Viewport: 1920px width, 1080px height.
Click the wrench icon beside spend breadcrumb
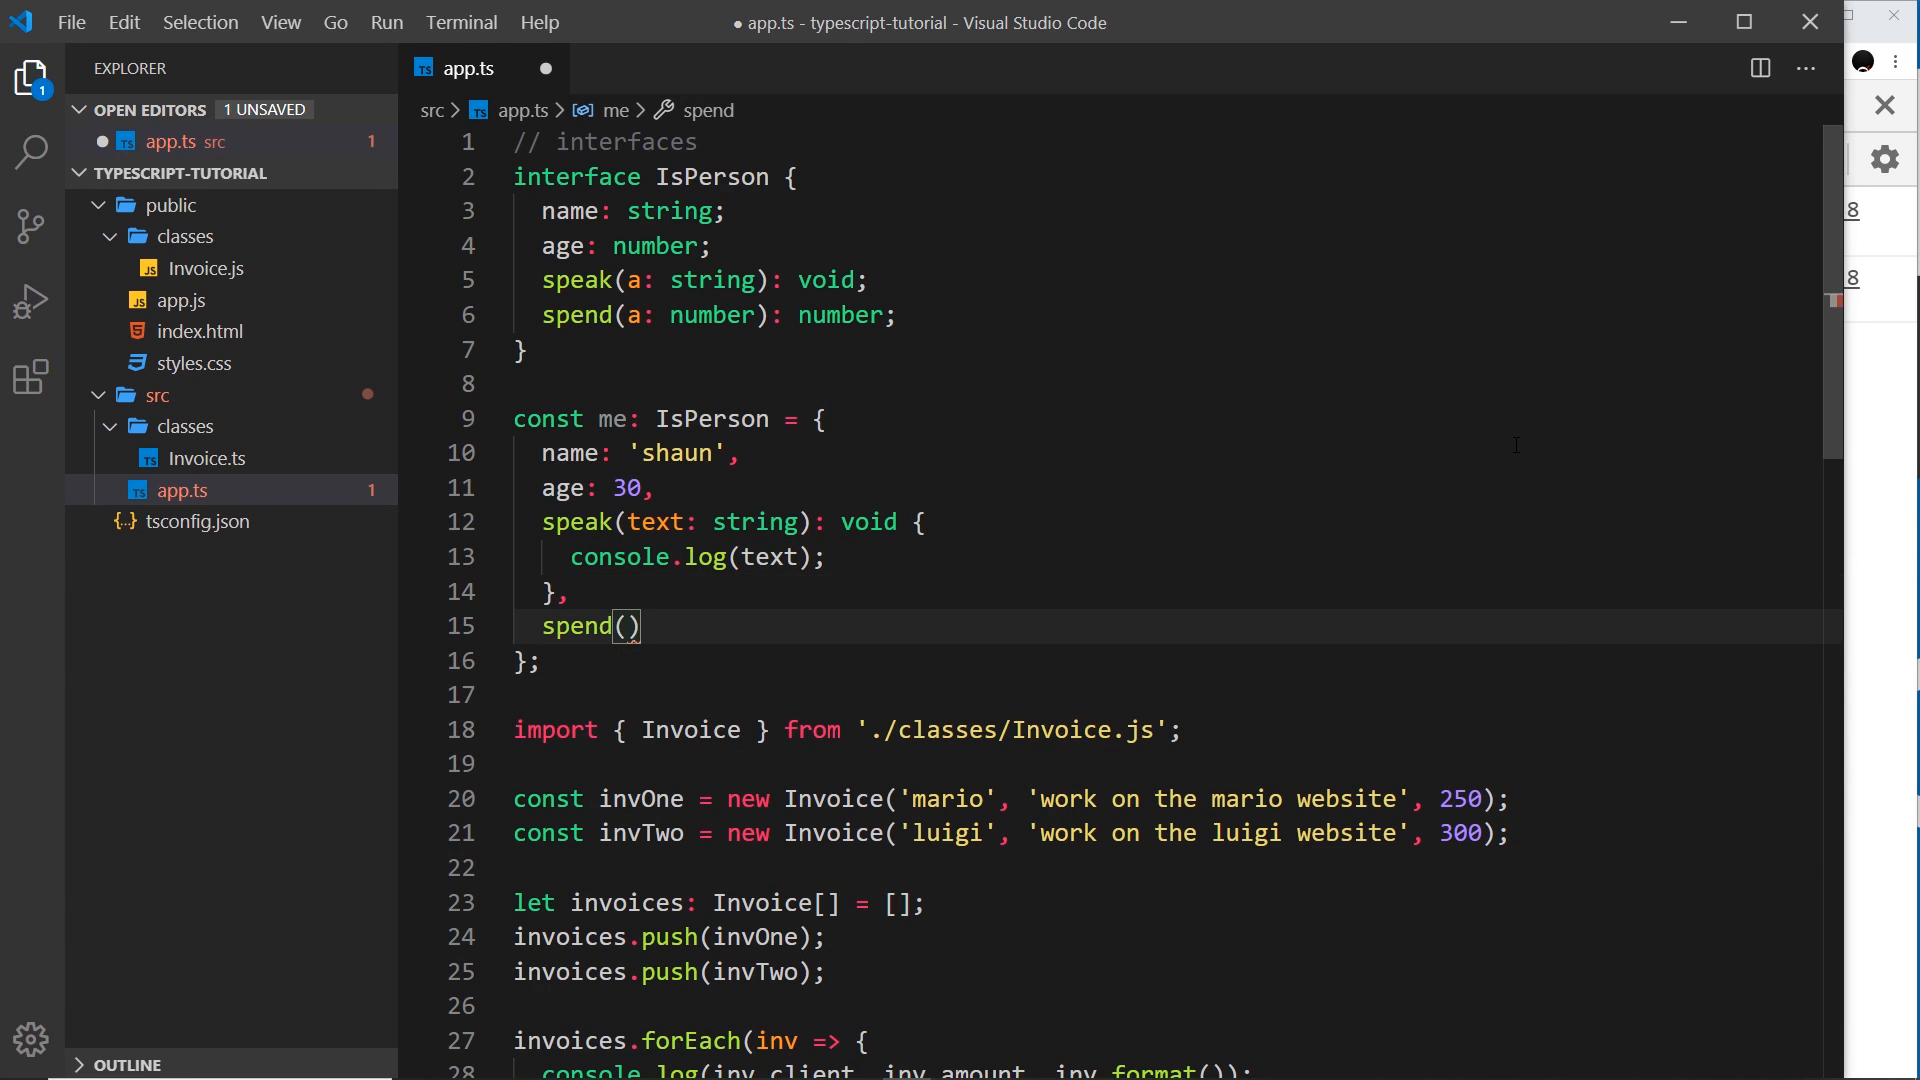pos(664,110)
